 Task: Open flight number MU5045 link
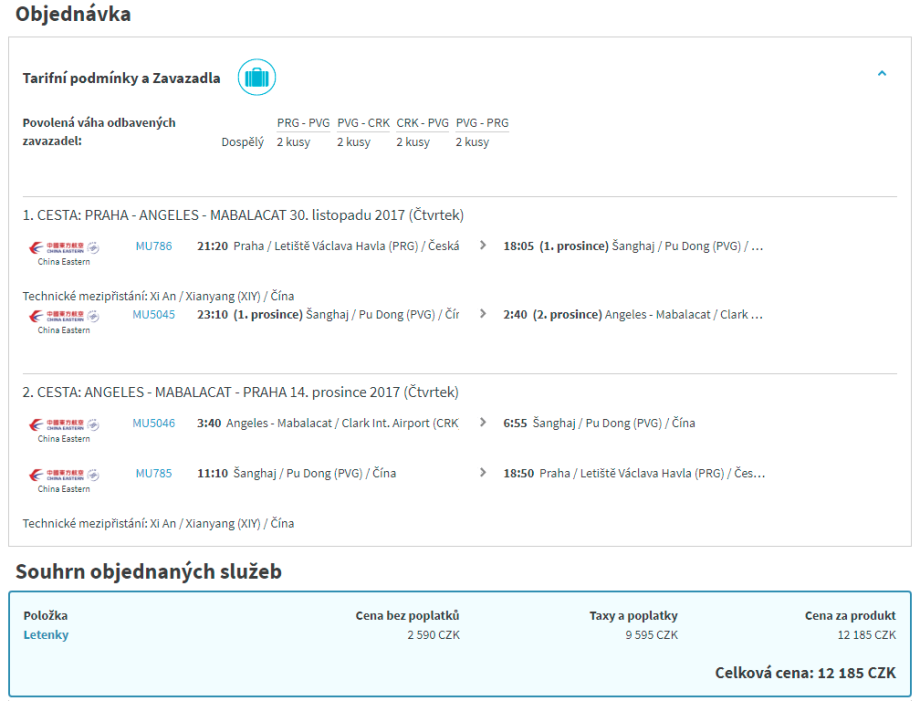coord(154,314)
